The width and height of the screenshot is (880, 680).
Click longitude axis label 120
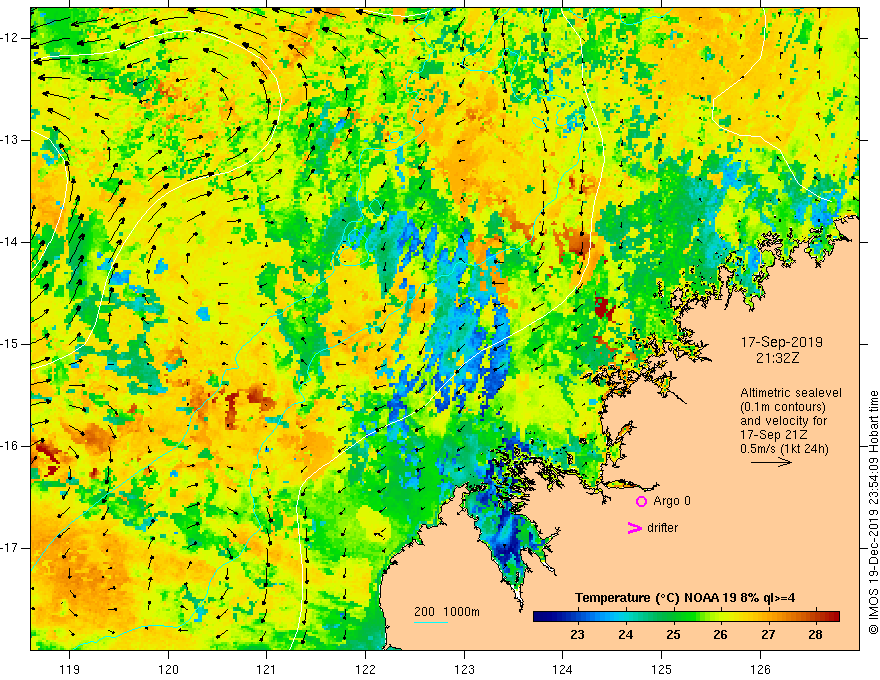pos(168,669)
